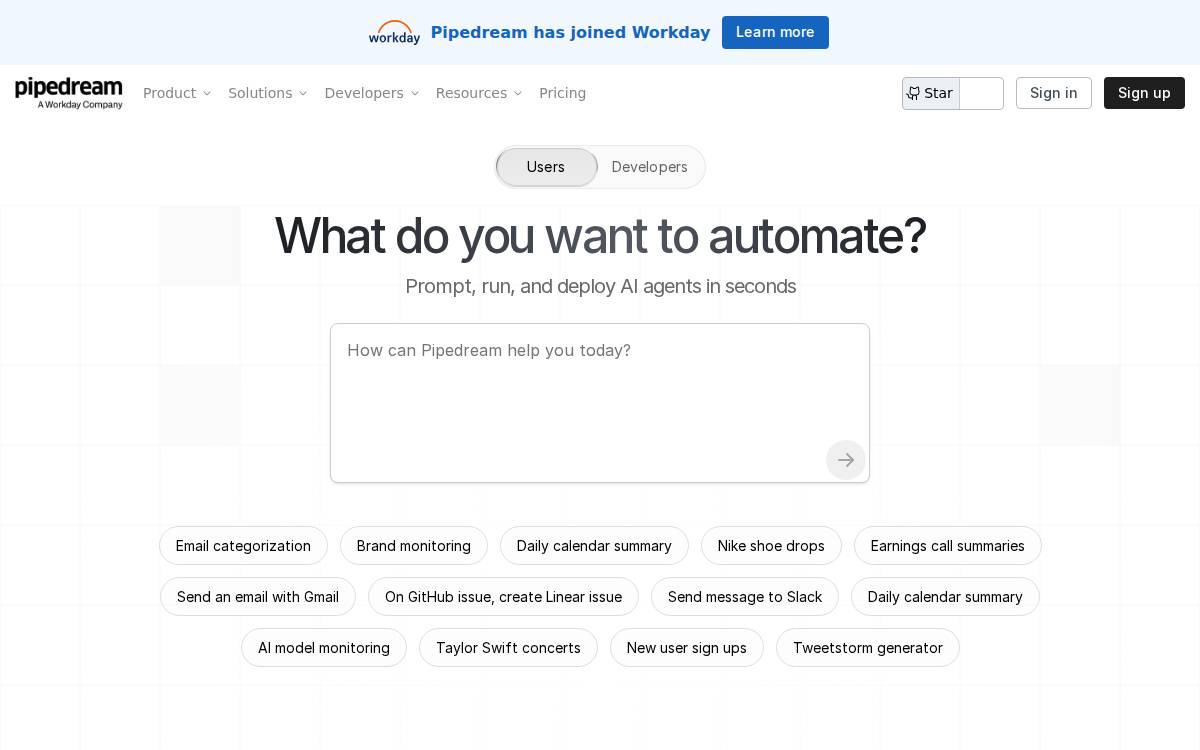Viewport: 1200px width, 750px height.
Task: Choose the New user sign ups suggestion
Action: point(687,648)
